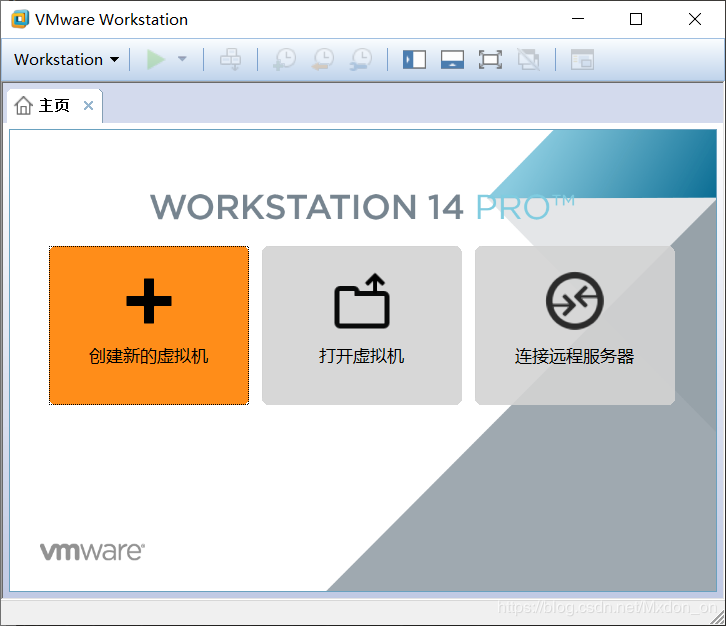Select the 主页 home tab

pyautogui.click(x=44, y=106)
